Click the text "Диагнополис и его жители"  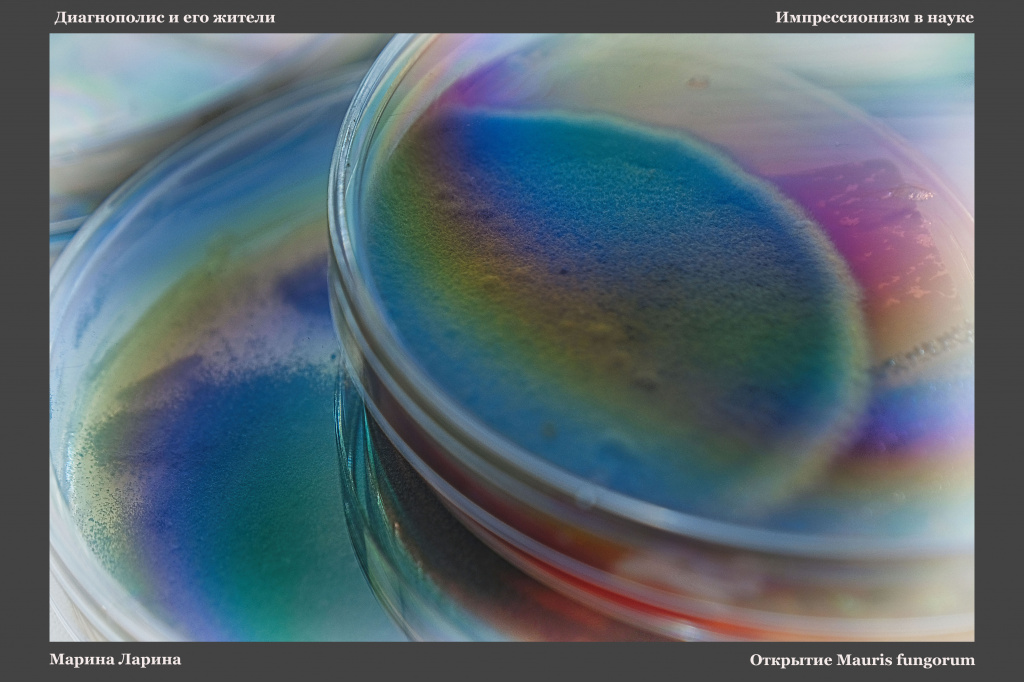point(165,18)
